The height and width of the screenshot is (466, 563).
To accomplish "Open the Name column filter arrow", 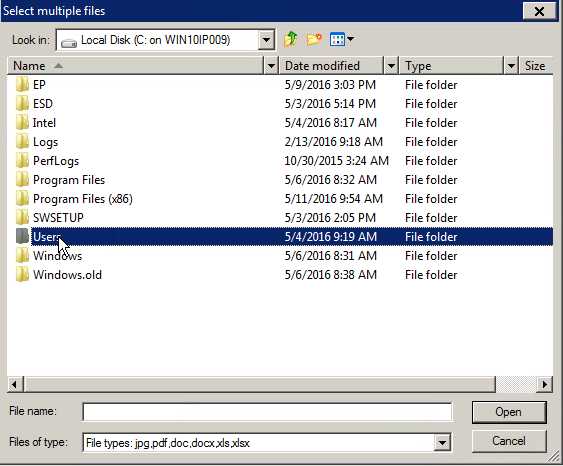I will click(x=271, y=66).
